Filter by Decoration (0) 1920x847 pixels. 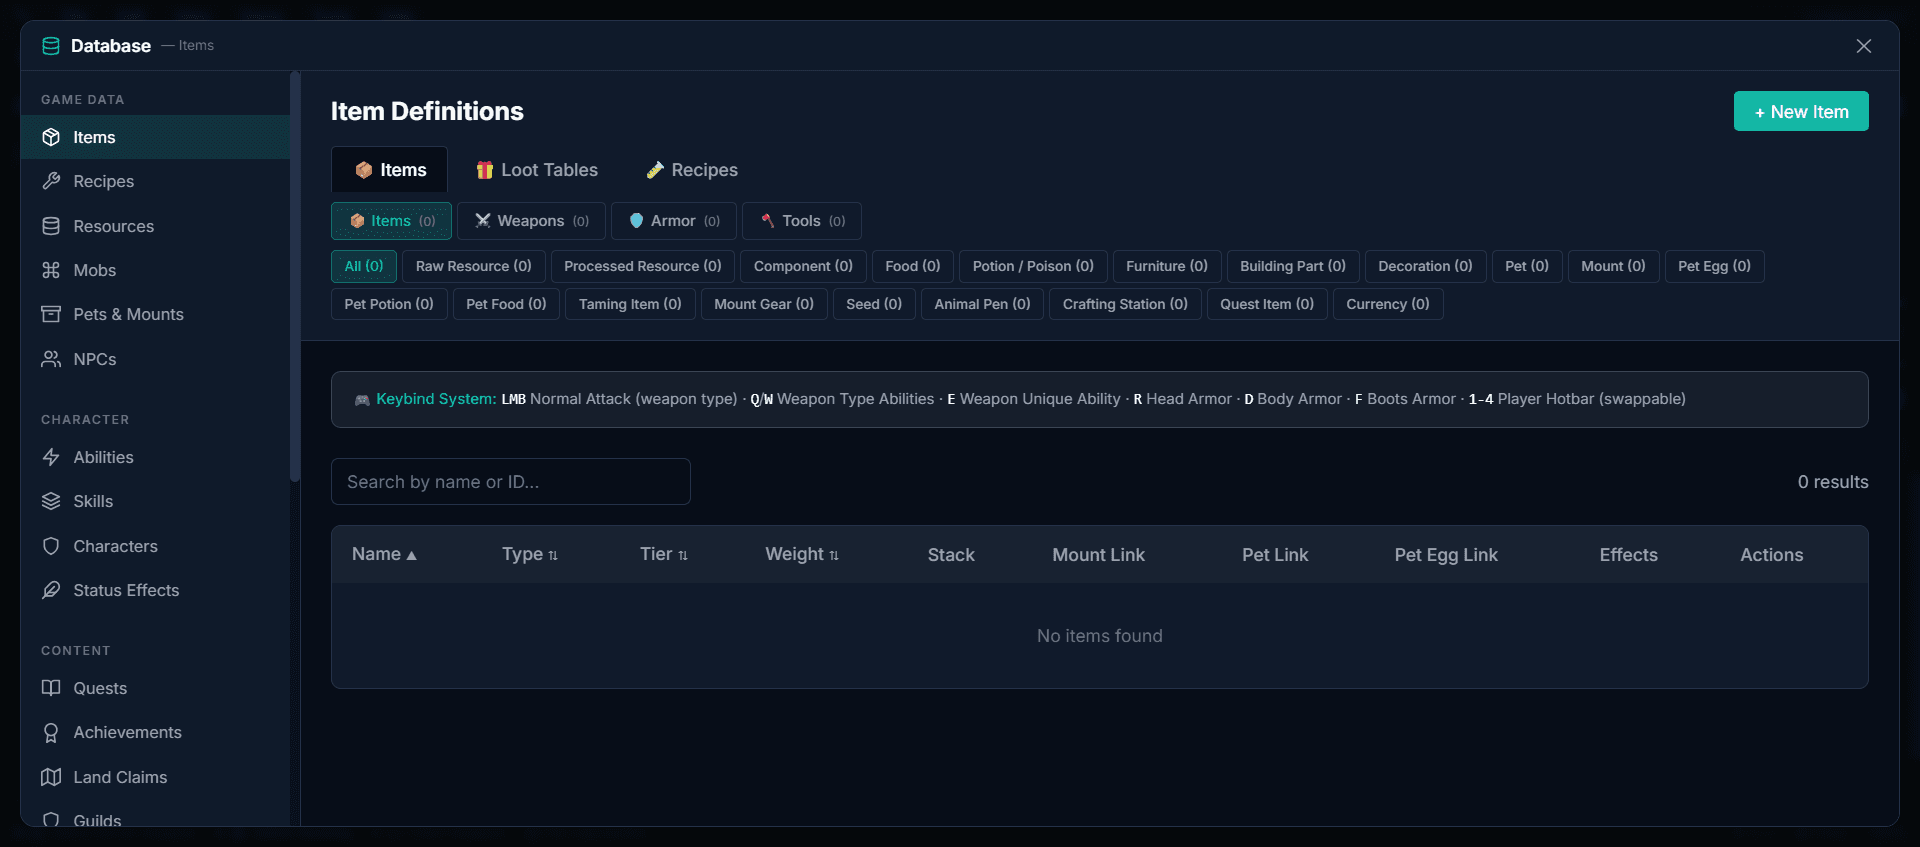coord(1425,266)
